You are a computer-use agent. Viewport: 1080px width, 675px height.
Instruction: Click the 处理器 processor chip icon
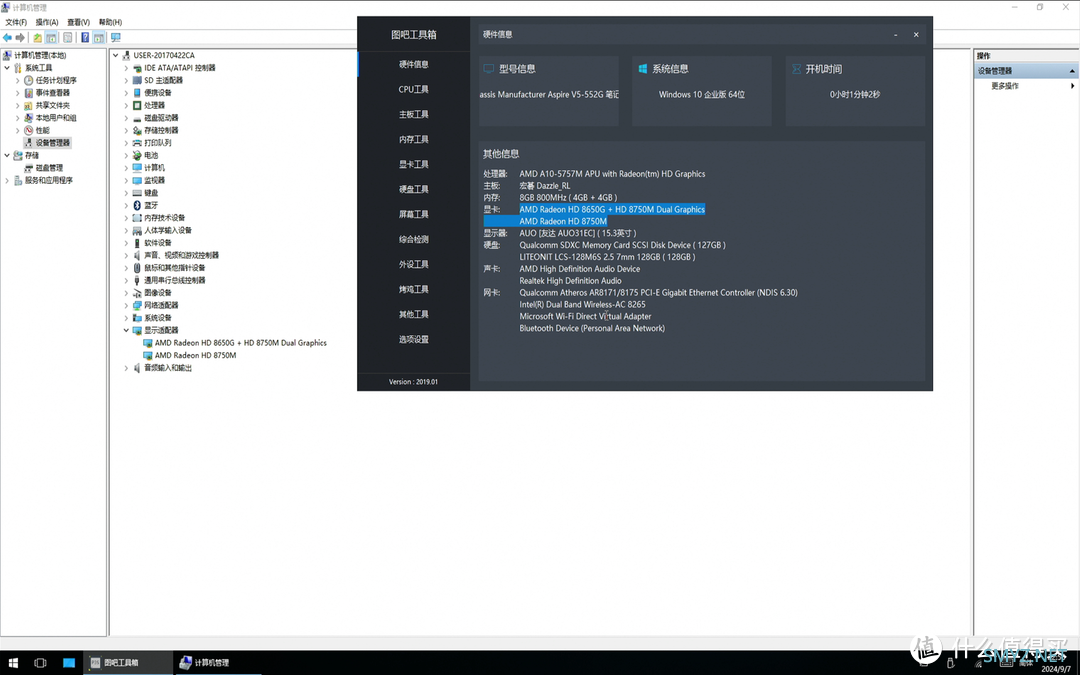[x=137, y=105]
